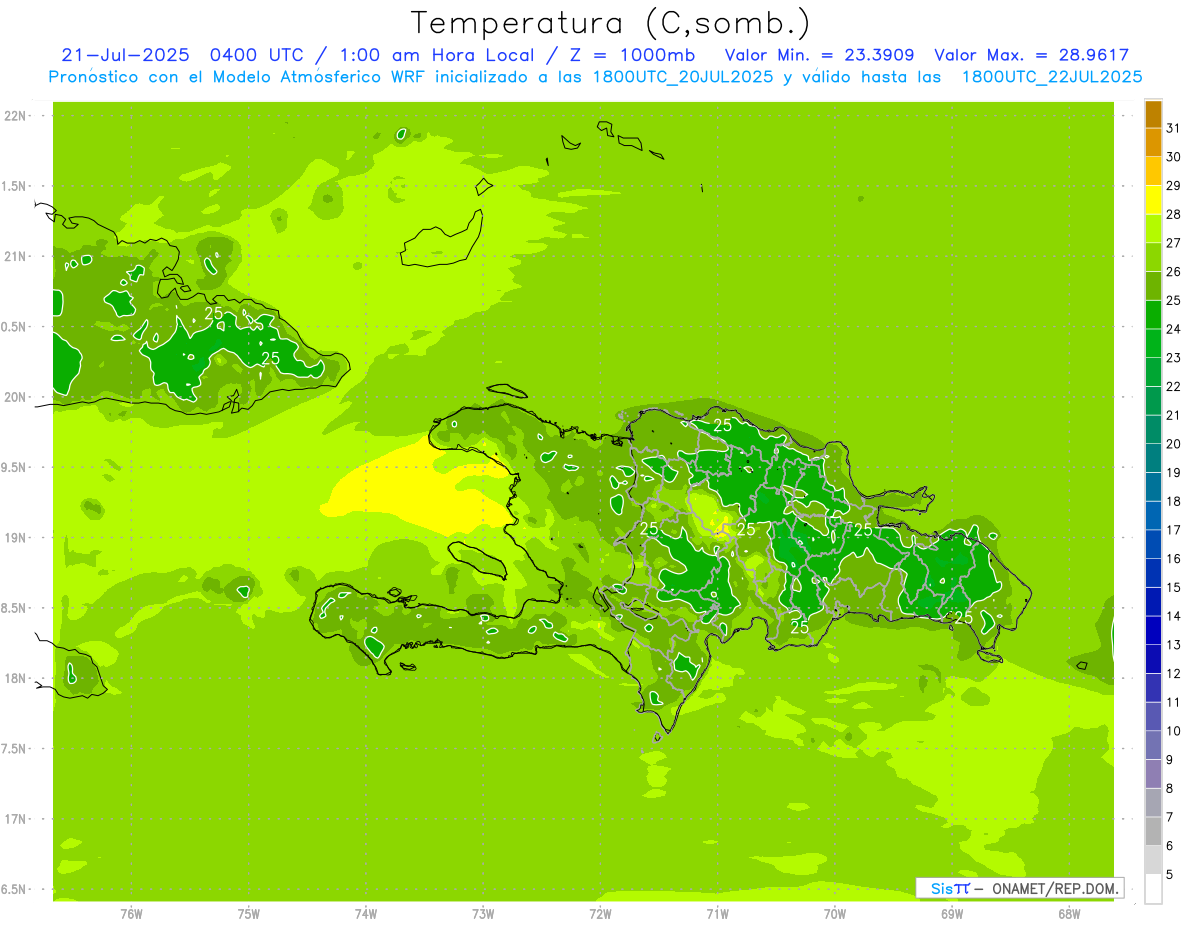Pick the green swatch between 24 and 25

point(1153,315)
